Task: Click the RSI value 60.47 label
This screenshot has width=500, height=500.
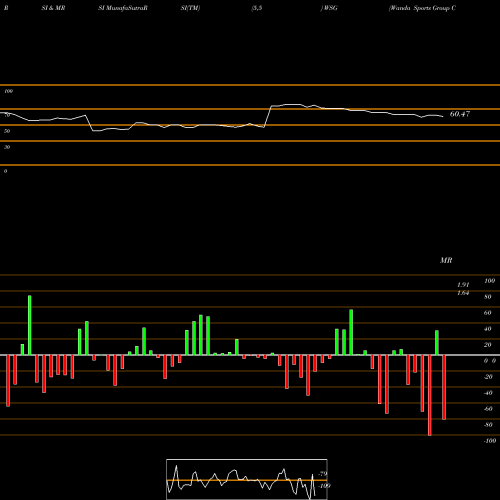Action: point(460,114)
